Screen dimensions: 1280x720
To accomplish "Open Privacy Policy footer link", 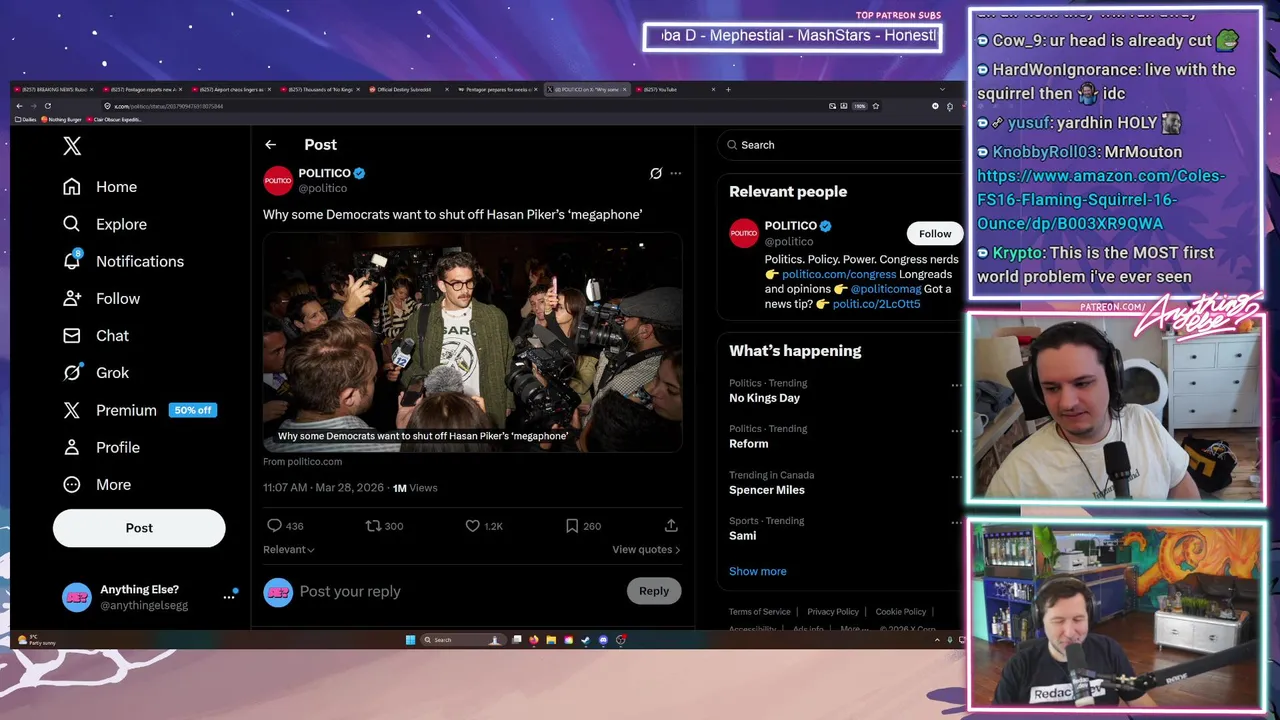I will tap(833, 612).
